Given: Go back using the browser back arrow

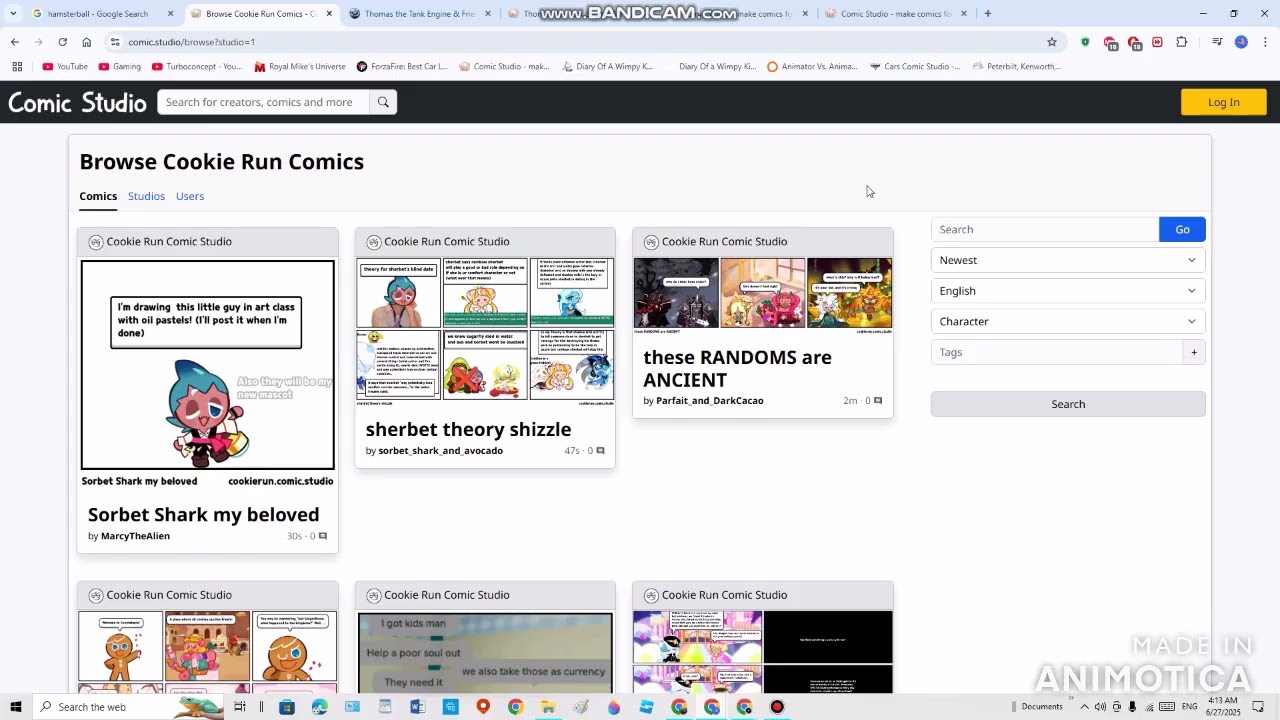Looking at the screenshot, I should 14,42.
